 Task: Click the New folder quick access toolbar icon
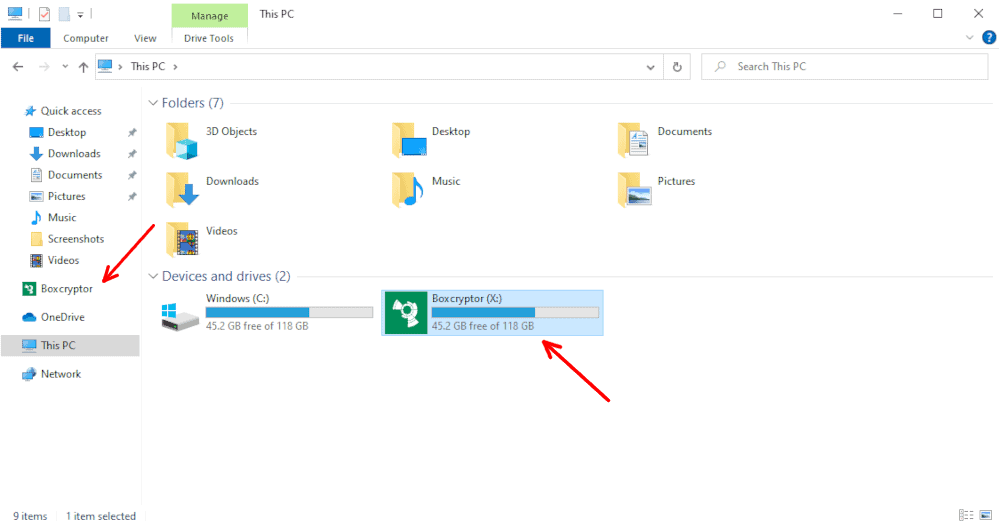coord(64,13)
